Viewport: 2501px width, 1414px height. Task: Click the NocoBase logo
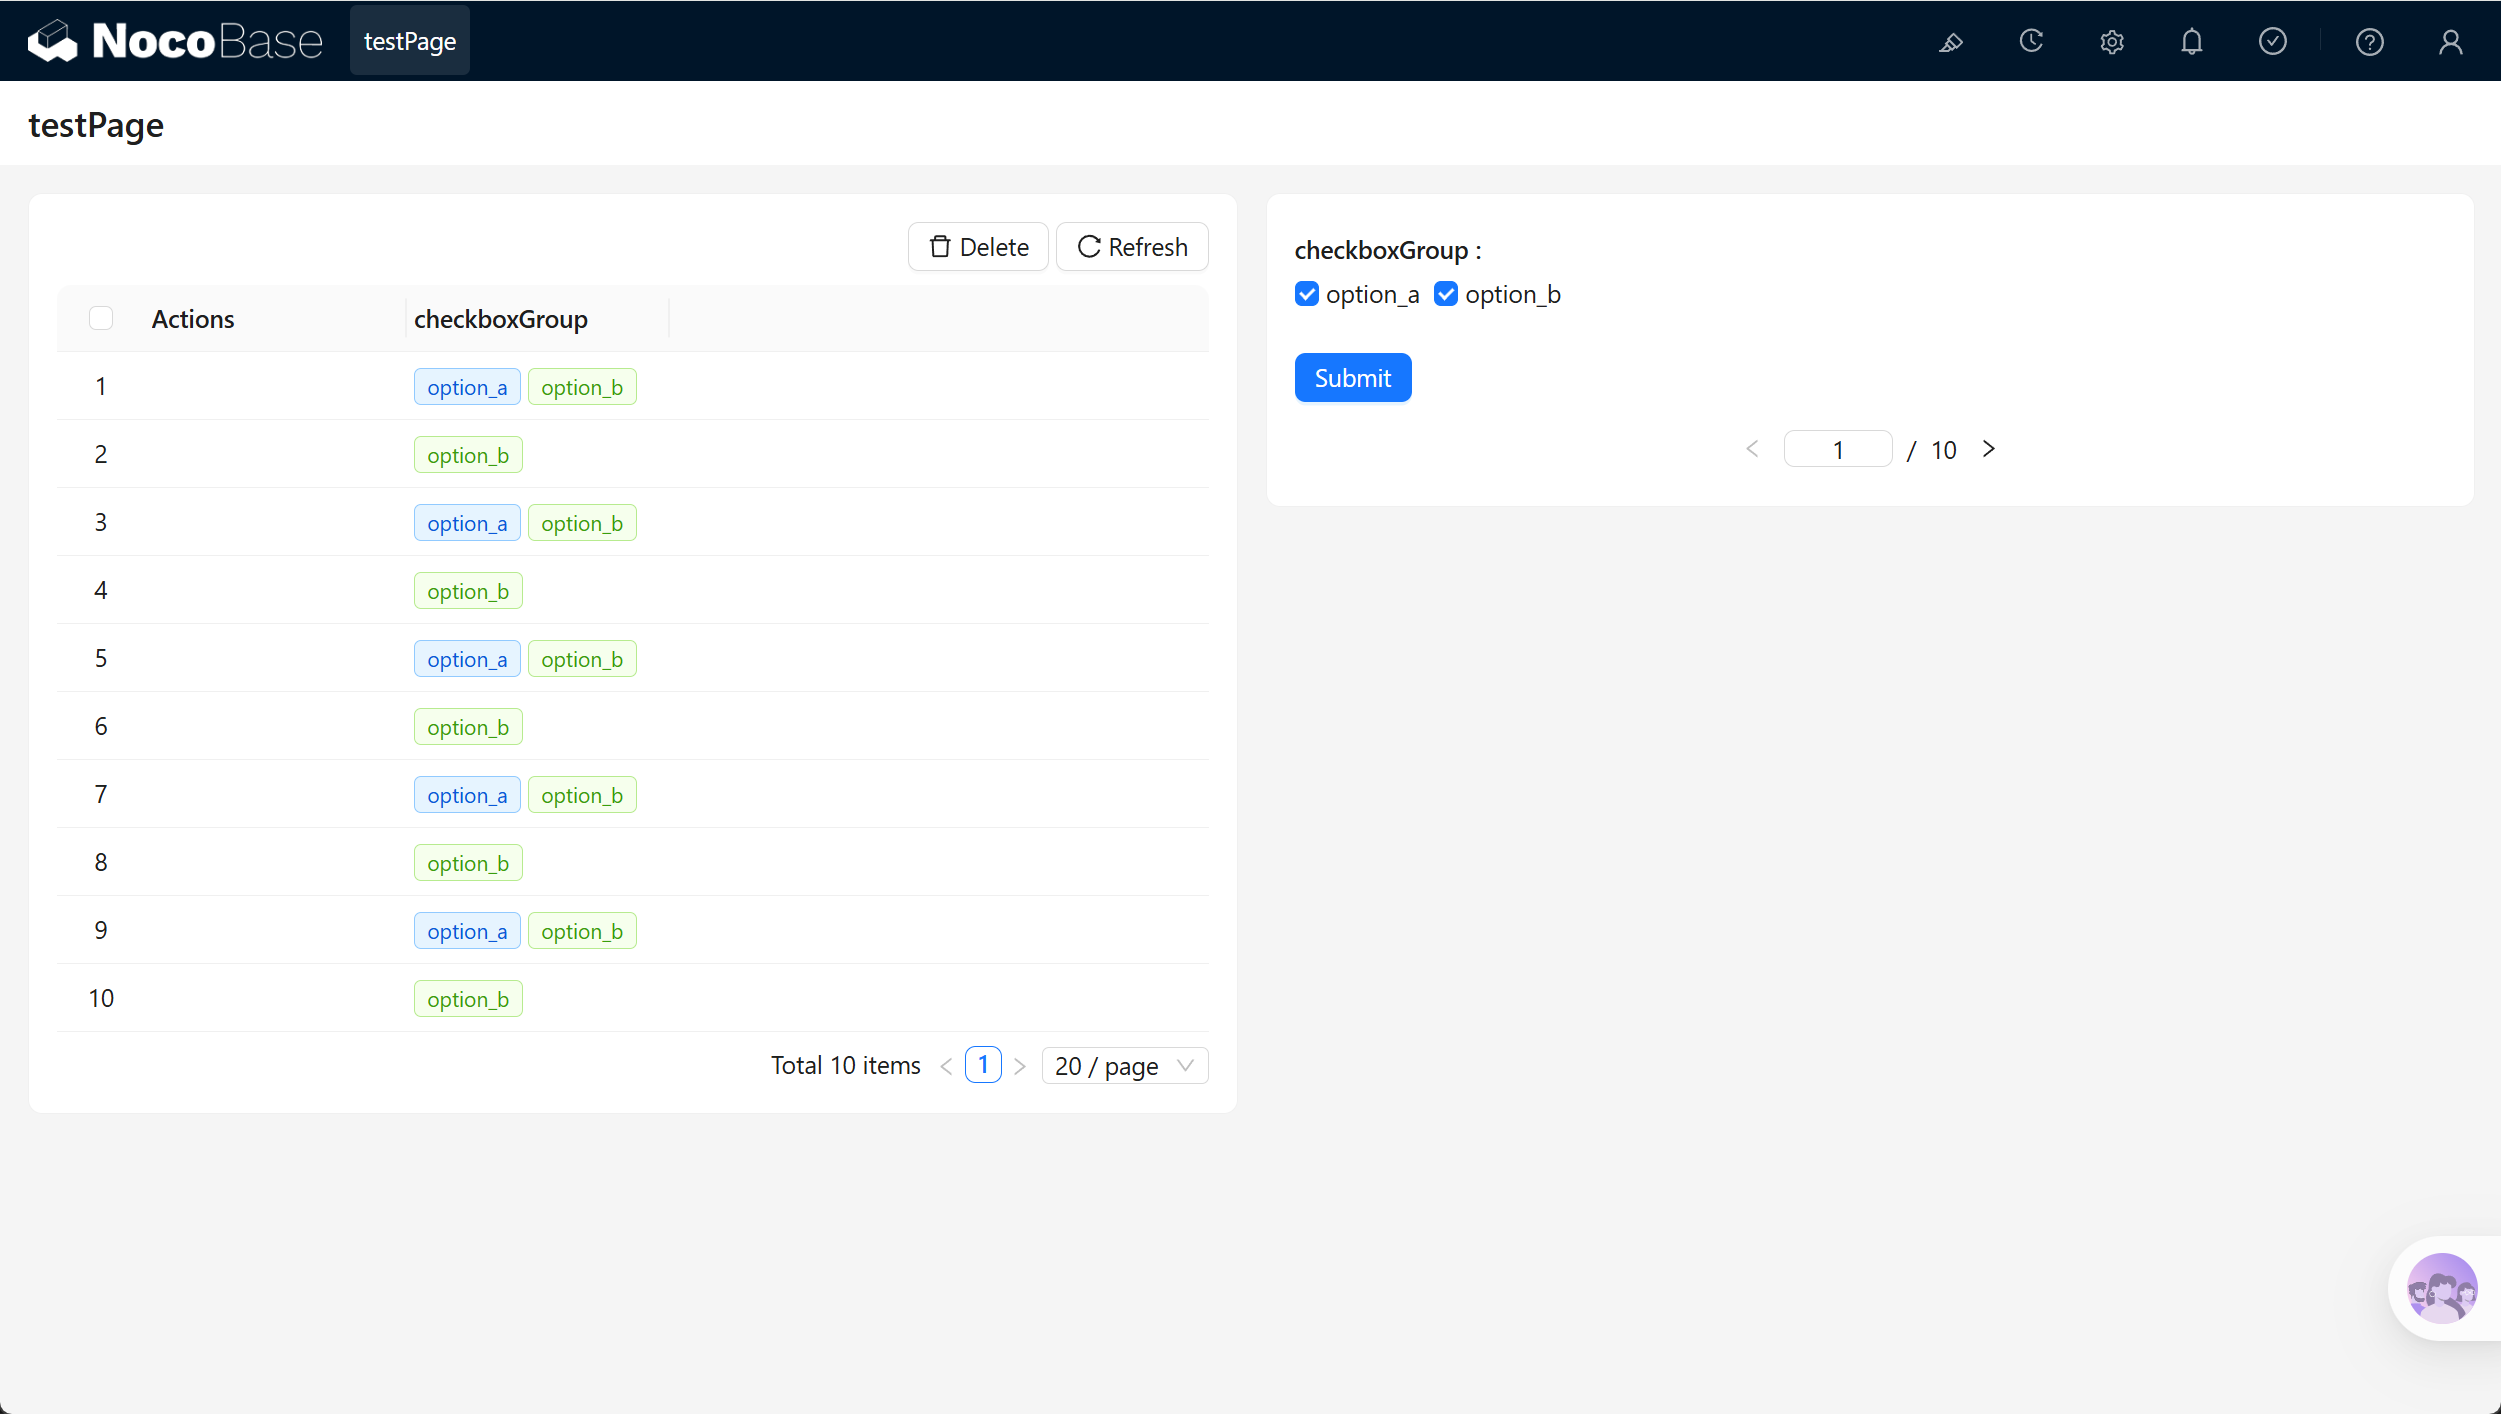175,41
